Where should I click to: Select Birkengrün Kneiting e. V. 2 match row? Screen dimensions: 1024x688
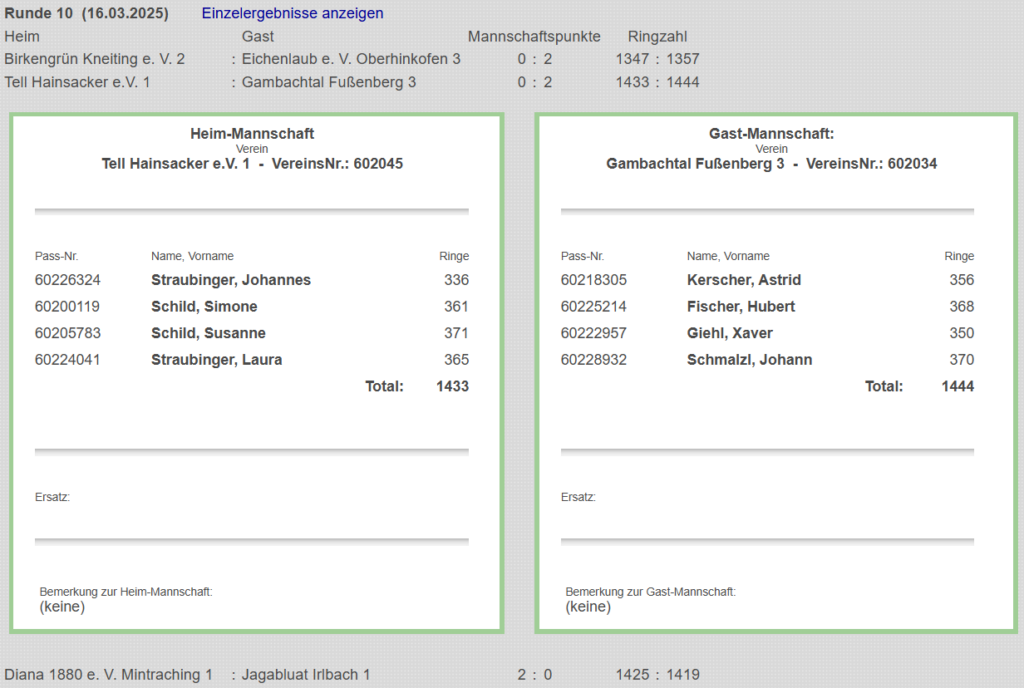pos(95,59)
